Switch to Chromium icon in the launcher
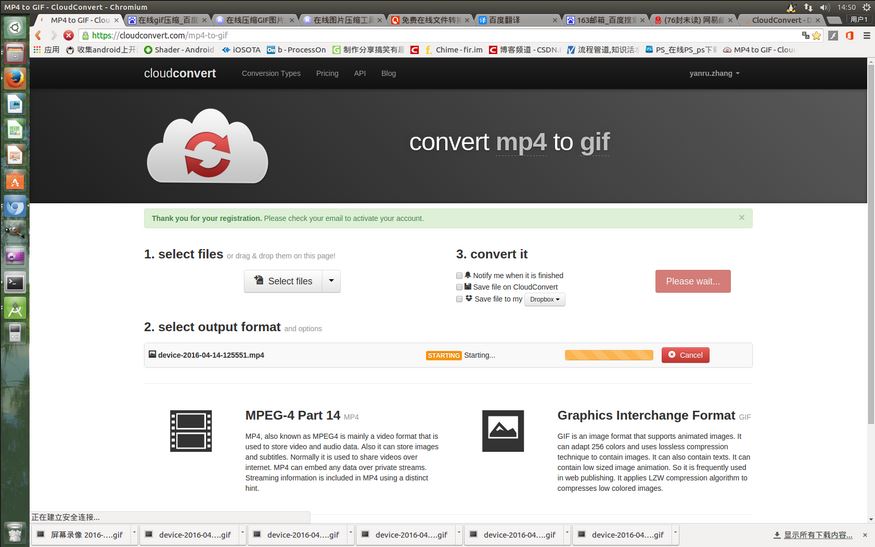 (x=15, y=207)
